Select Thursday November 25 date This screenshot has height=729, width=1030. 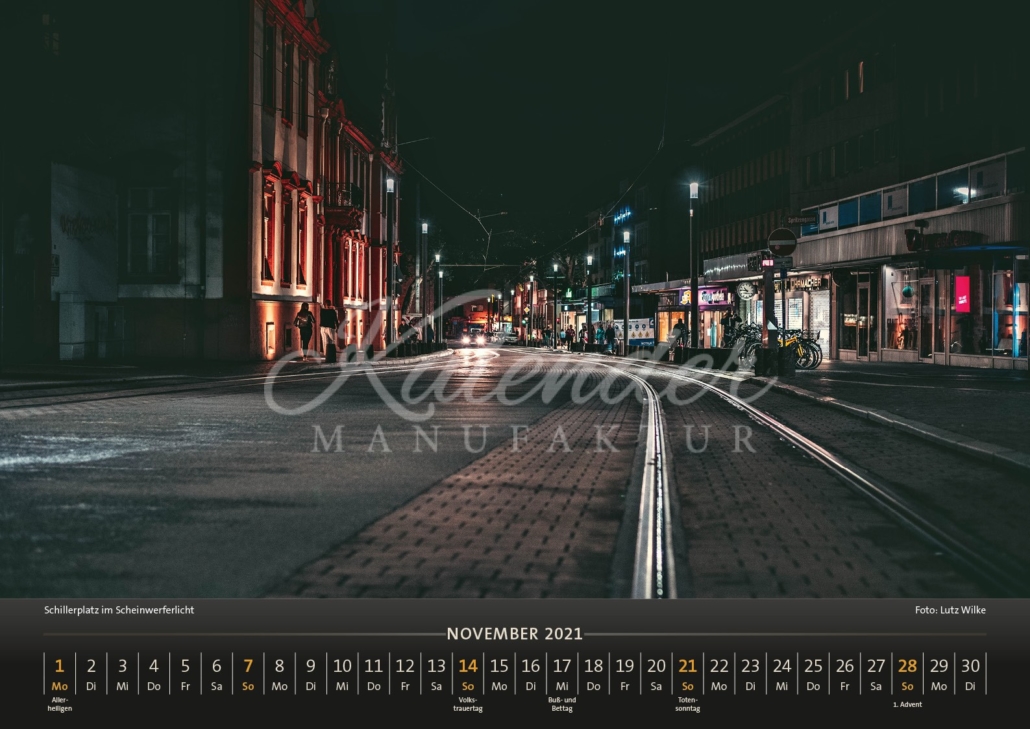pos(813,674)
